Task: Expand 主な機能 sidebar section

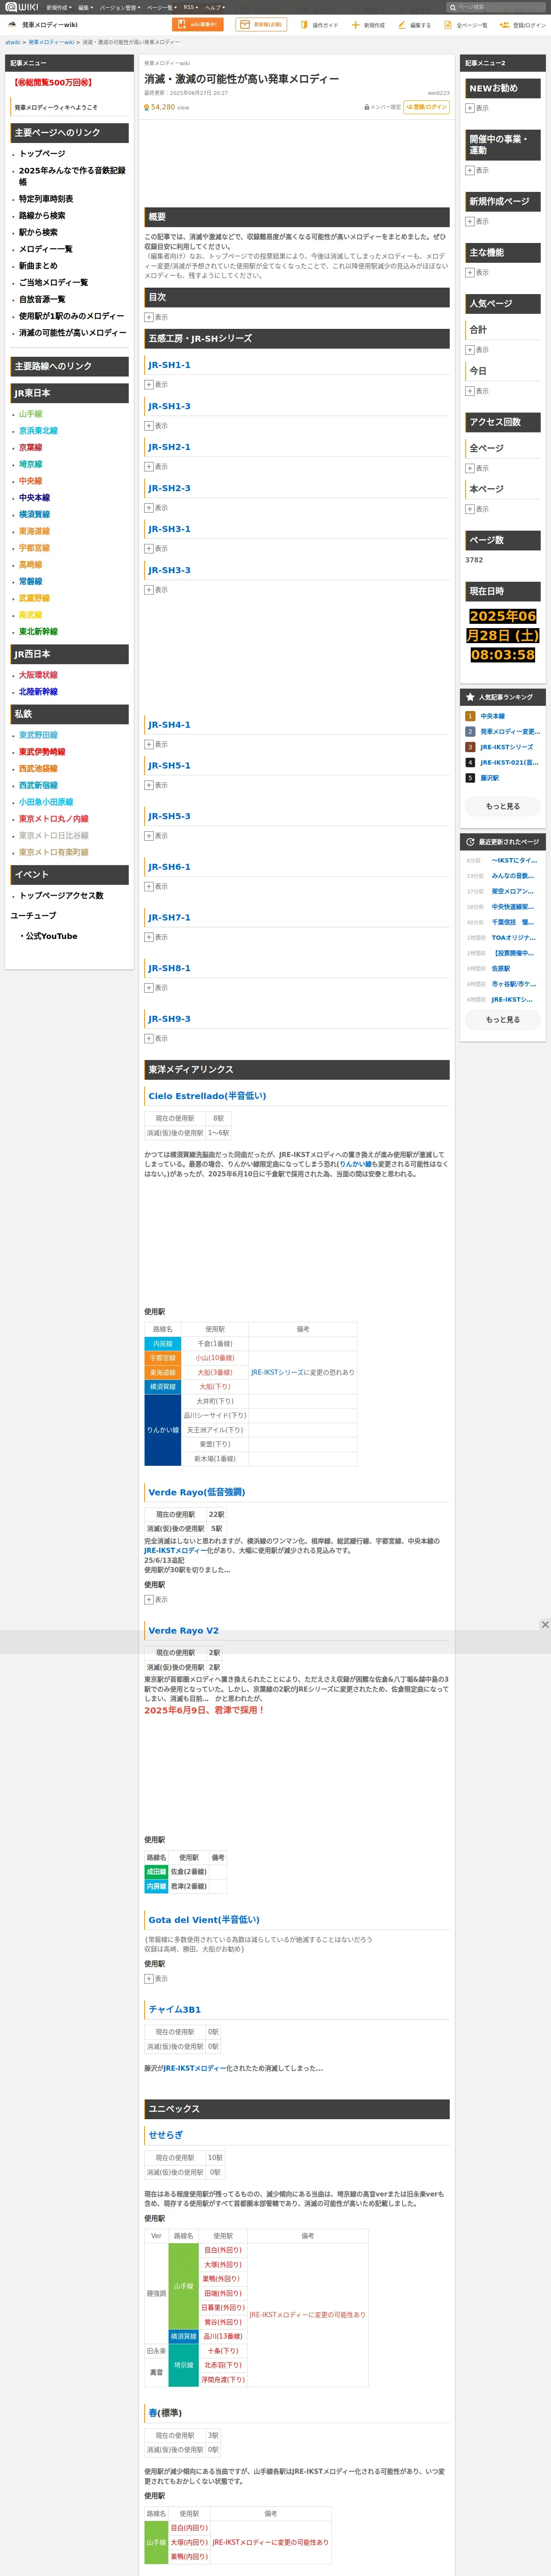Action: click(470, 272)
